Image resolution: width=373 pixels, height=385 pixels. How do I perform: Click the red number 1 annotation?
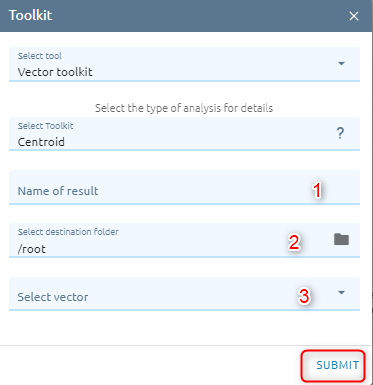click(317, 190)
